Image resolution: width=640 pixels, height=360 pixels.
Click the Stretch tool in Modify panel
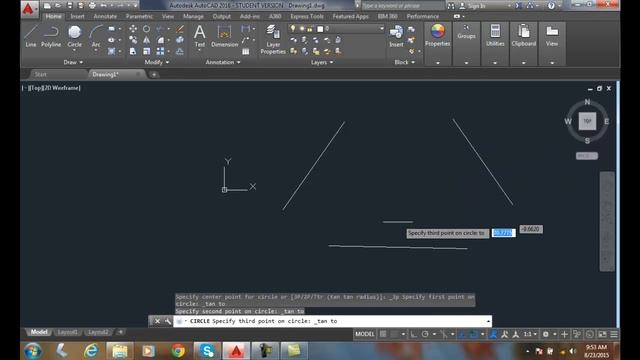coord(133,51)
